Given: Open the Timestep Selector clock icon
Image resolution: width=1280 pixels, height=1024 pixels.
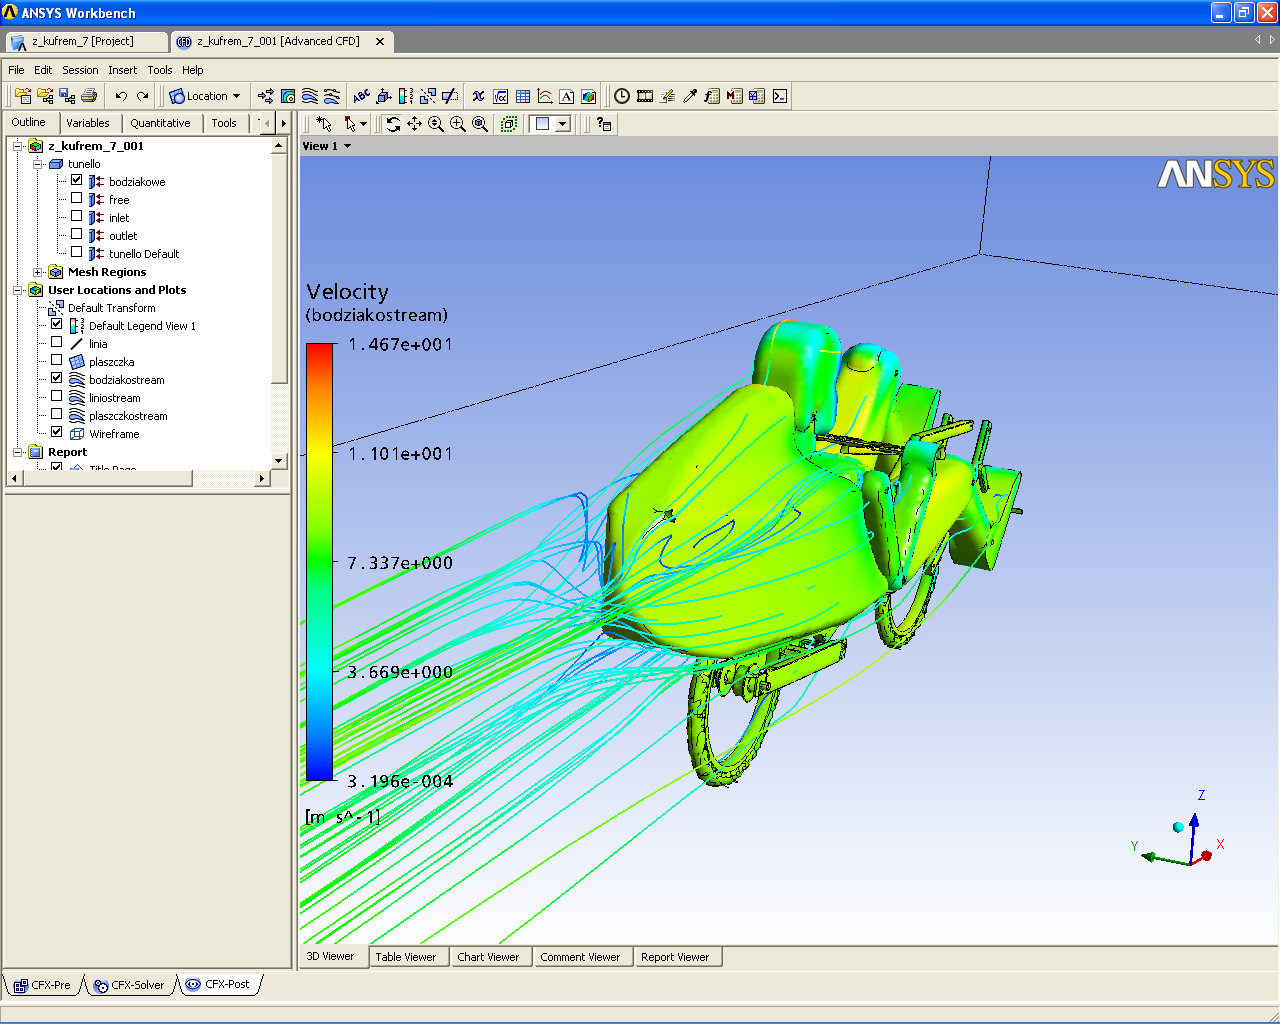Looking at the screenshot, I should pyautogui.click(x=622, y=96).
